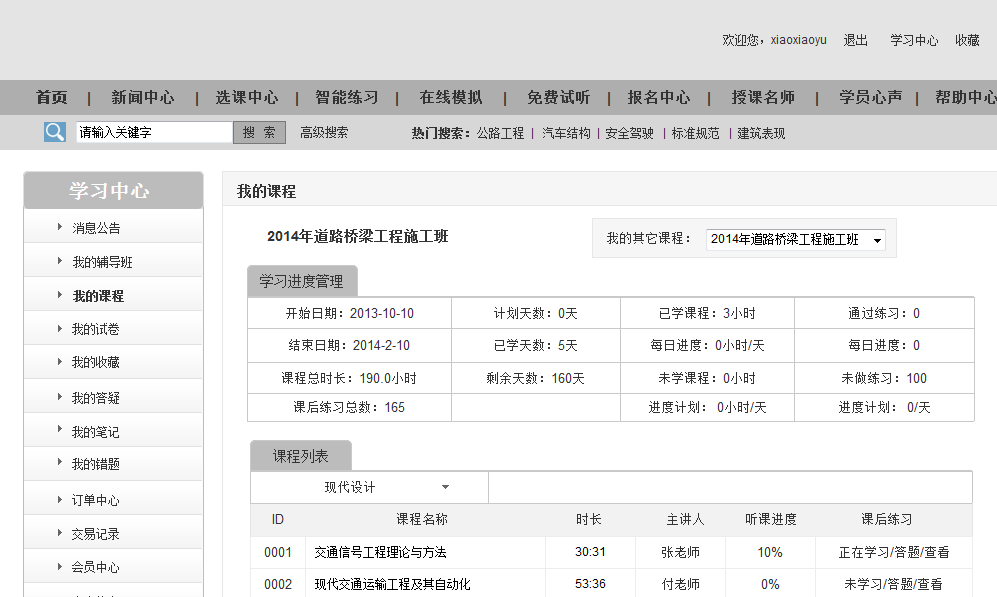The width and height of the screenshot is (997, 597).
Task: Click the 高级搜索 link
Action: 324,132
